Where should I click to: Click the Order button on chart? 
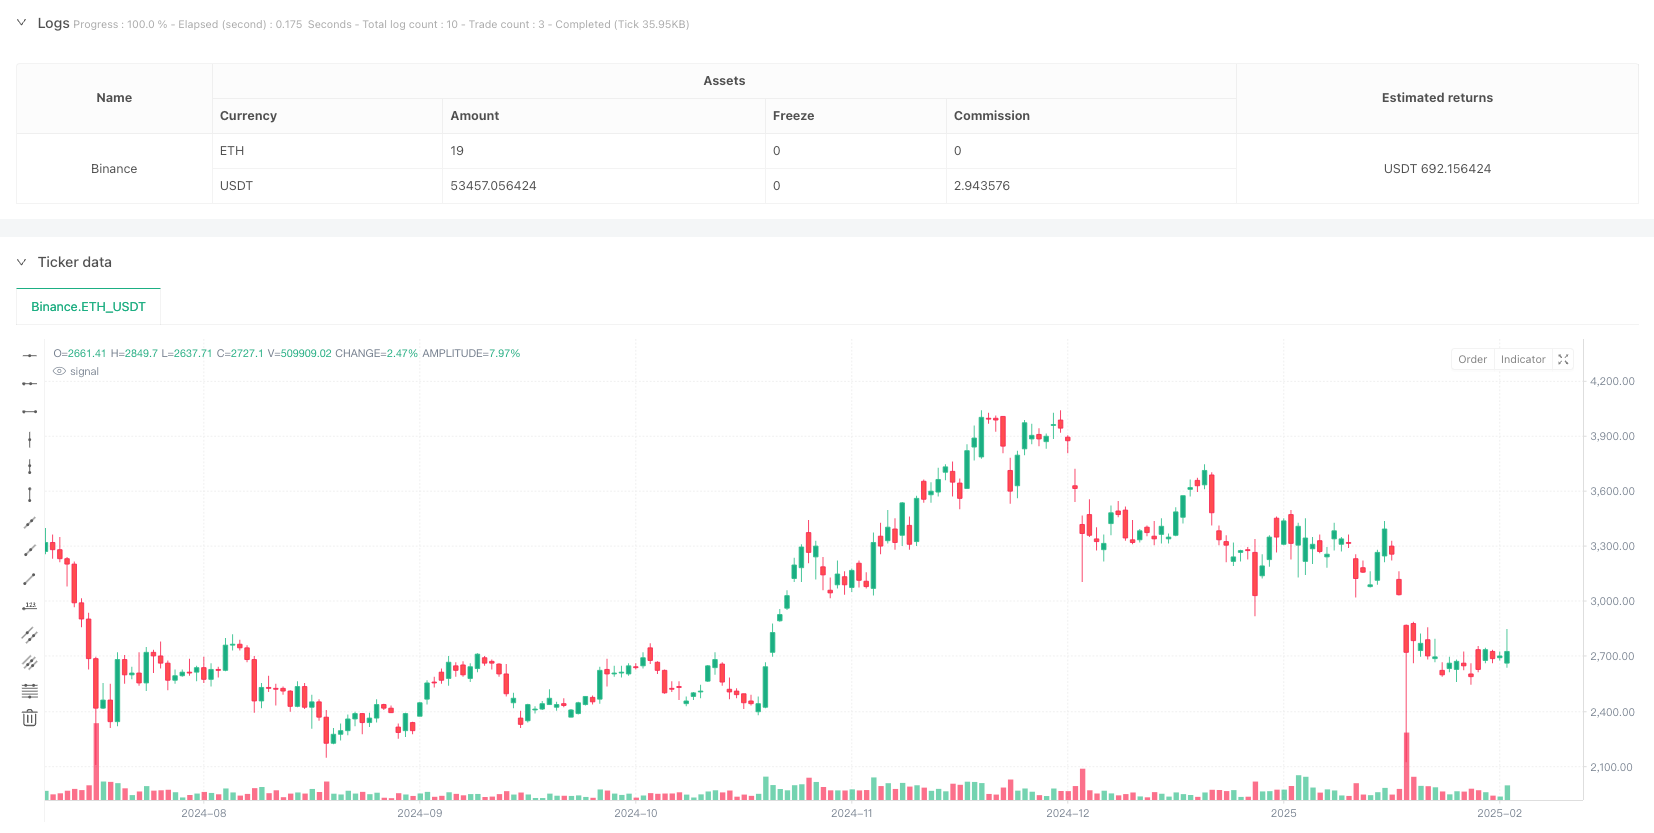1472,359
